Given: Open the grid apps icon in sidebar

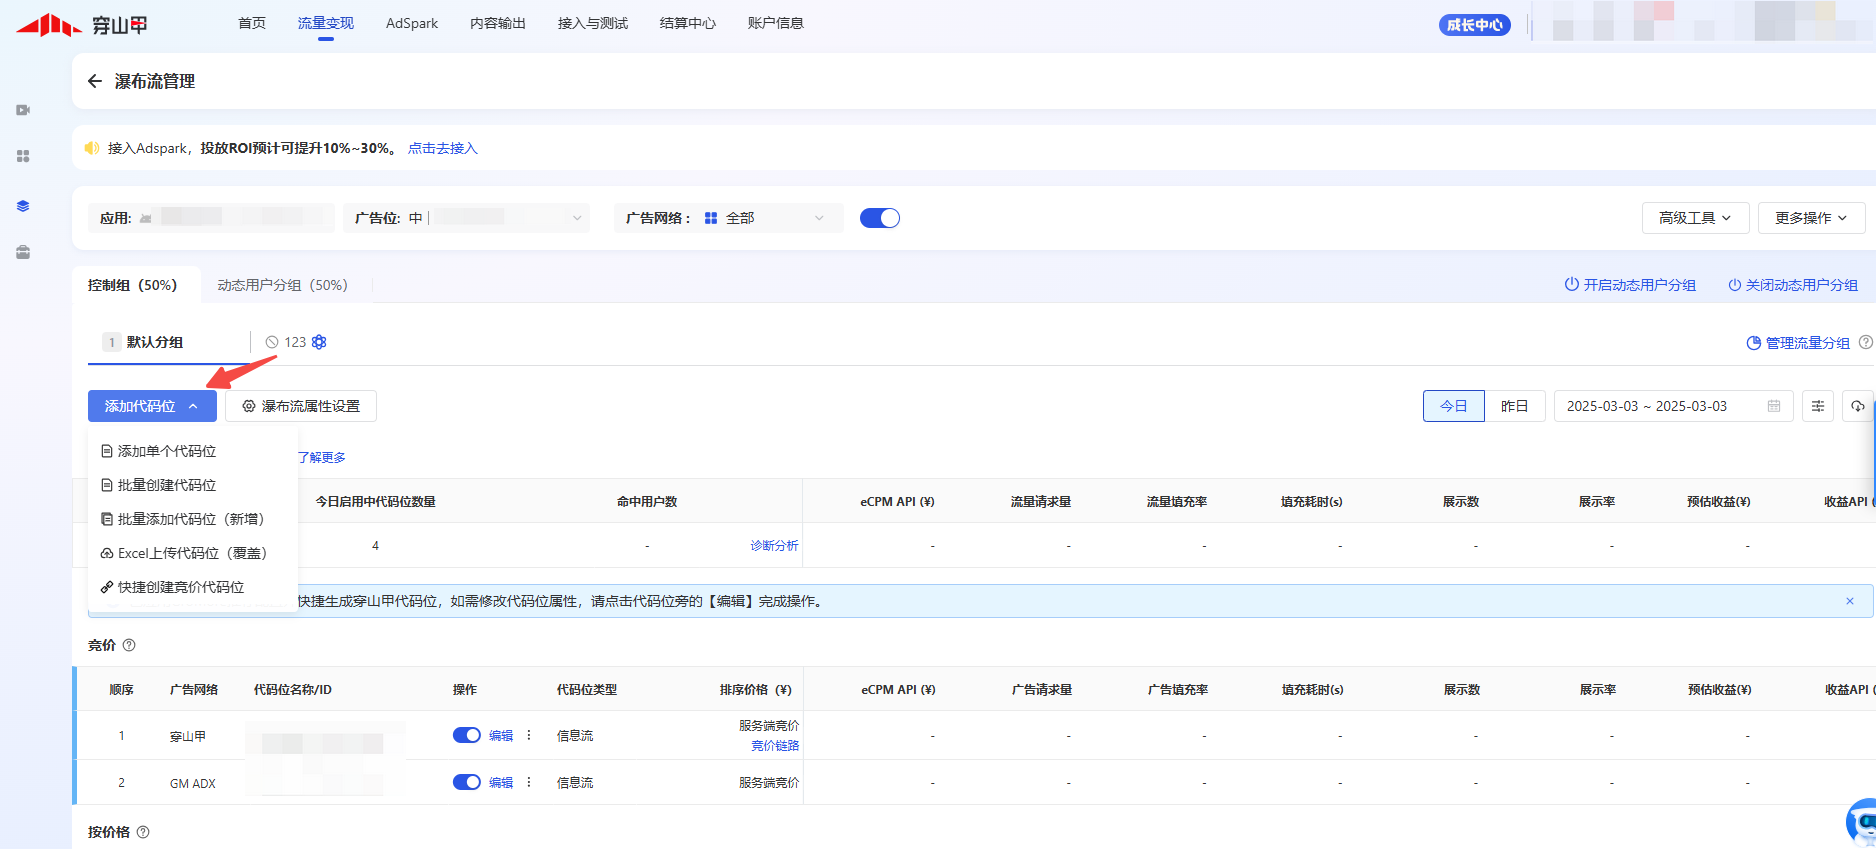Looking at the screenshot, I should (x=23, y=156).
